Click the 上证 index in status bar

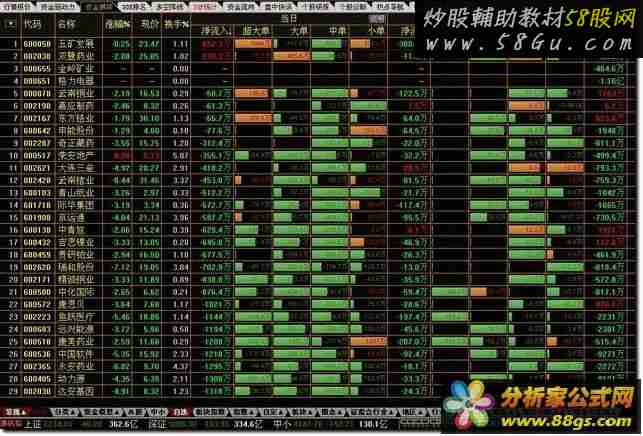[32, 424]
